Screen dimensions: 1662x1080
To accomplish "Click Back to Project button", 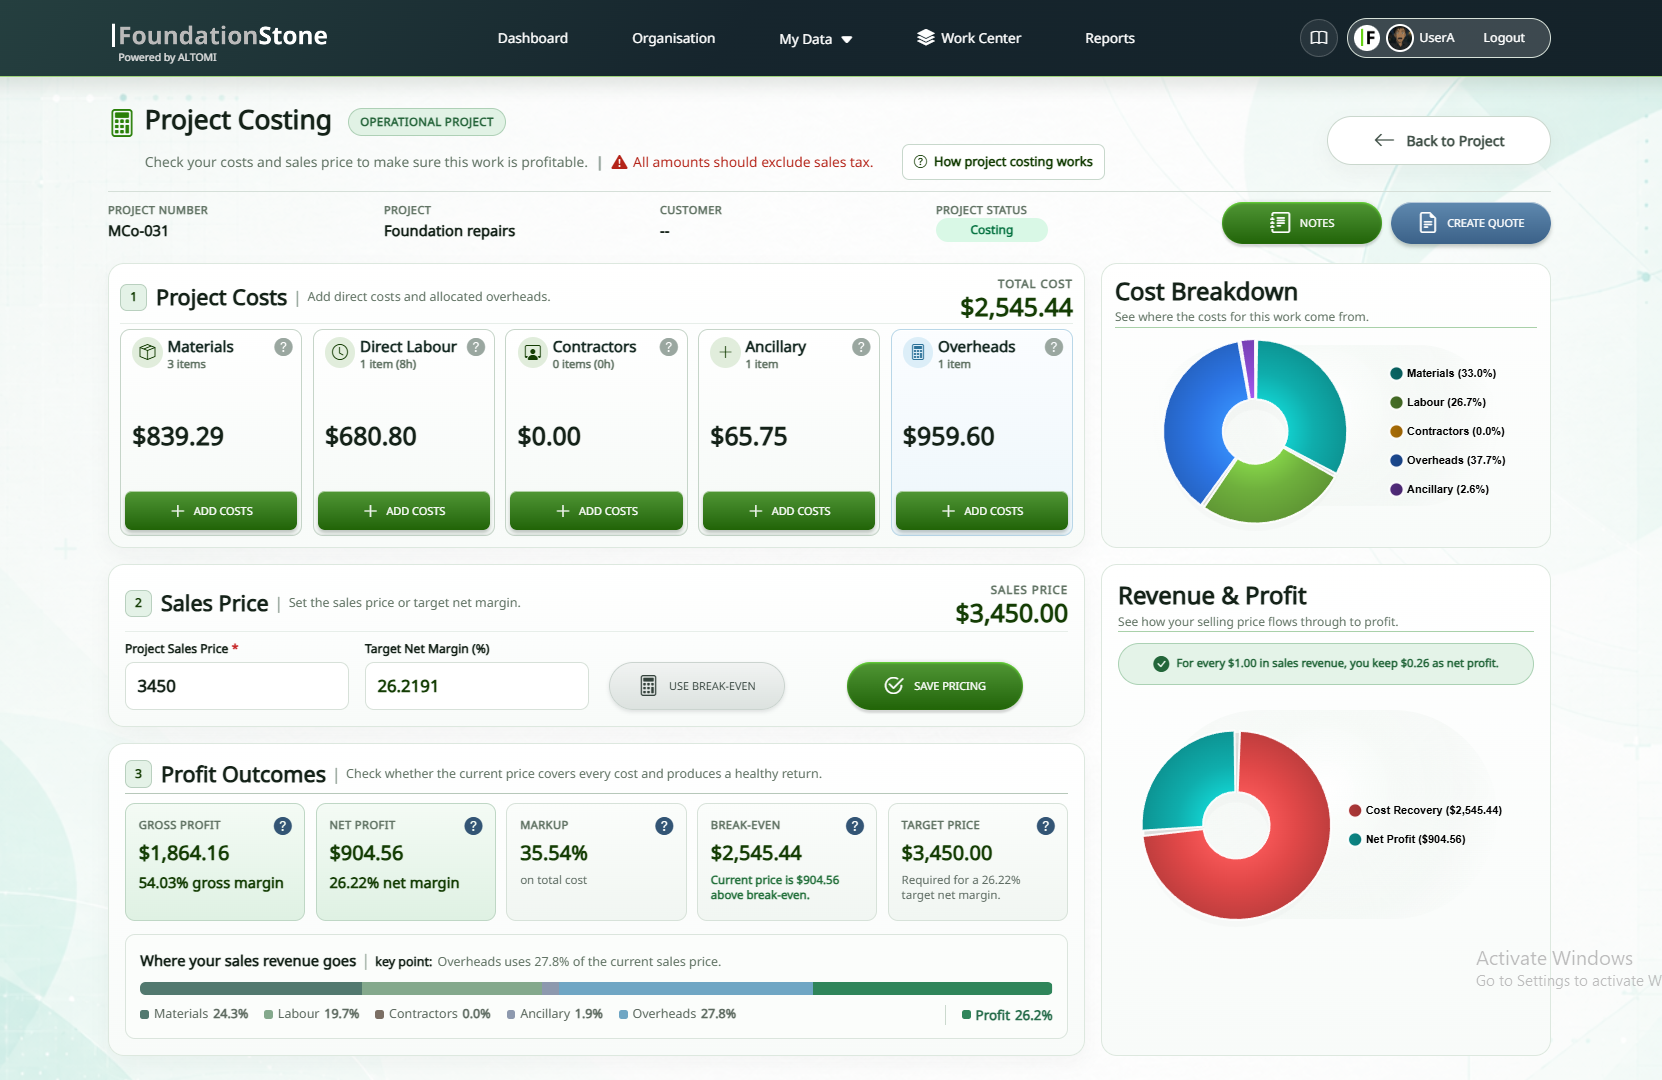I will pos(1439,141).
